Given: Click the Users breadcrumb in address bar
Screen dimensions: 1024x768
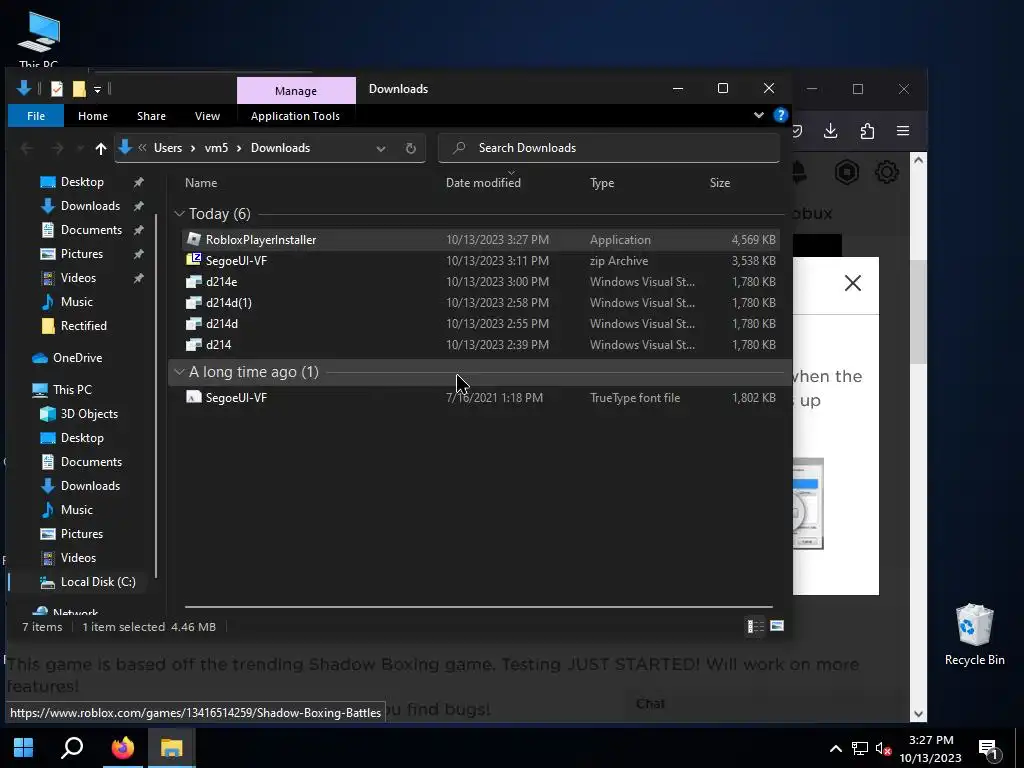Looking at the screenshot, I should pyautogui.click(x=168, y=148).
